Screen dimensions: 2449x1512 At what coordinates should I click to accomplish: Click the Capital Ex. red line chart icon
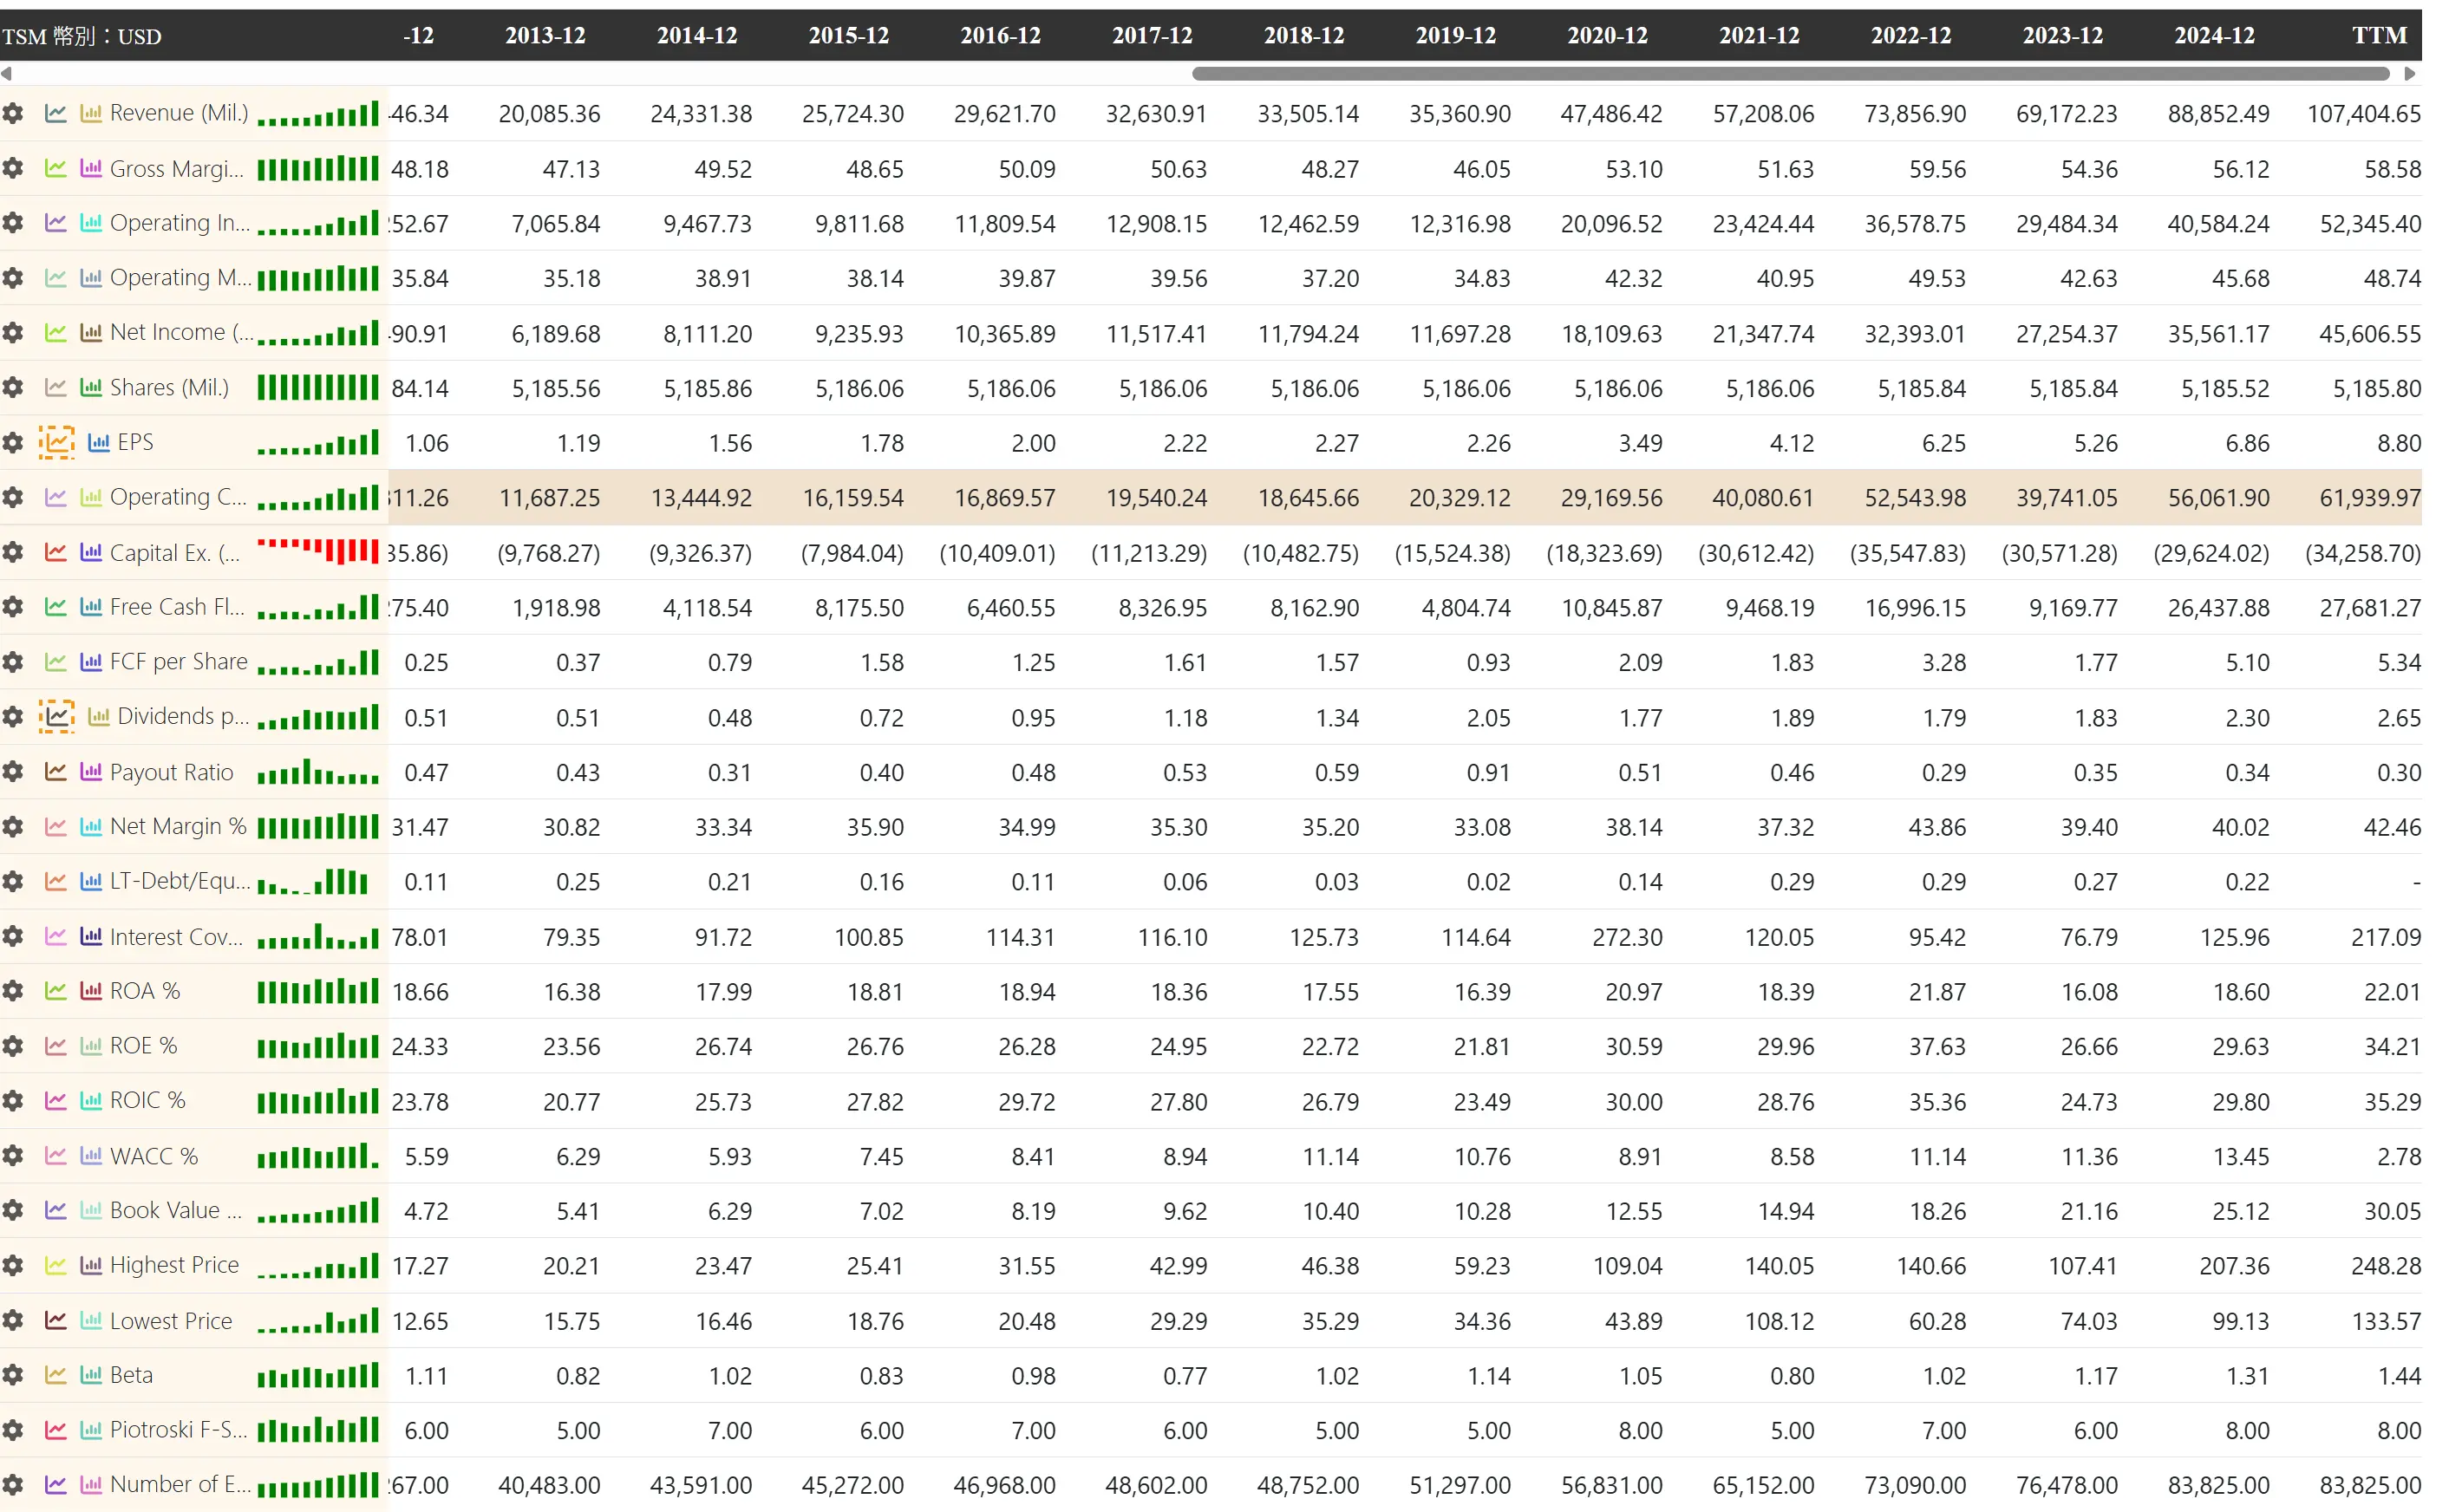[56, 552]
